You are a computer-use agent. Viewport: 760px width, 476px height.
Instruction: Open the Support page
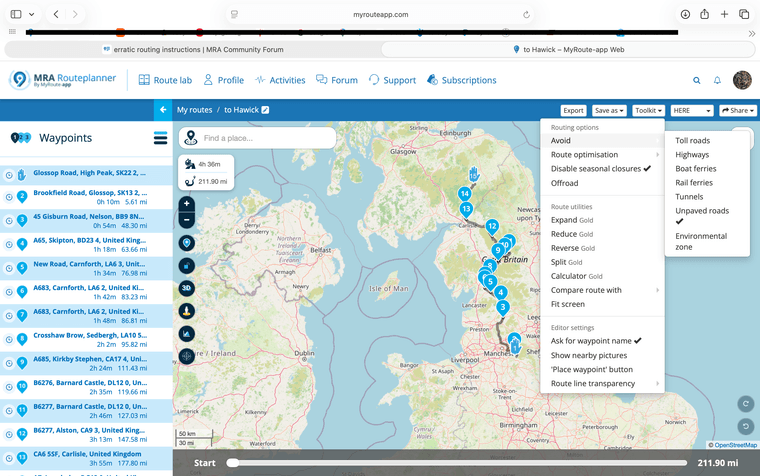(x=392, y=80)
